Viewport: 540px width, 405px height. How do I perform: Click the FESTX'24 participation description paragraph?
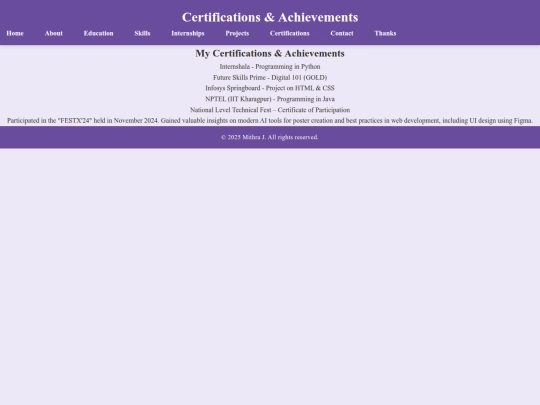point(270,121)
